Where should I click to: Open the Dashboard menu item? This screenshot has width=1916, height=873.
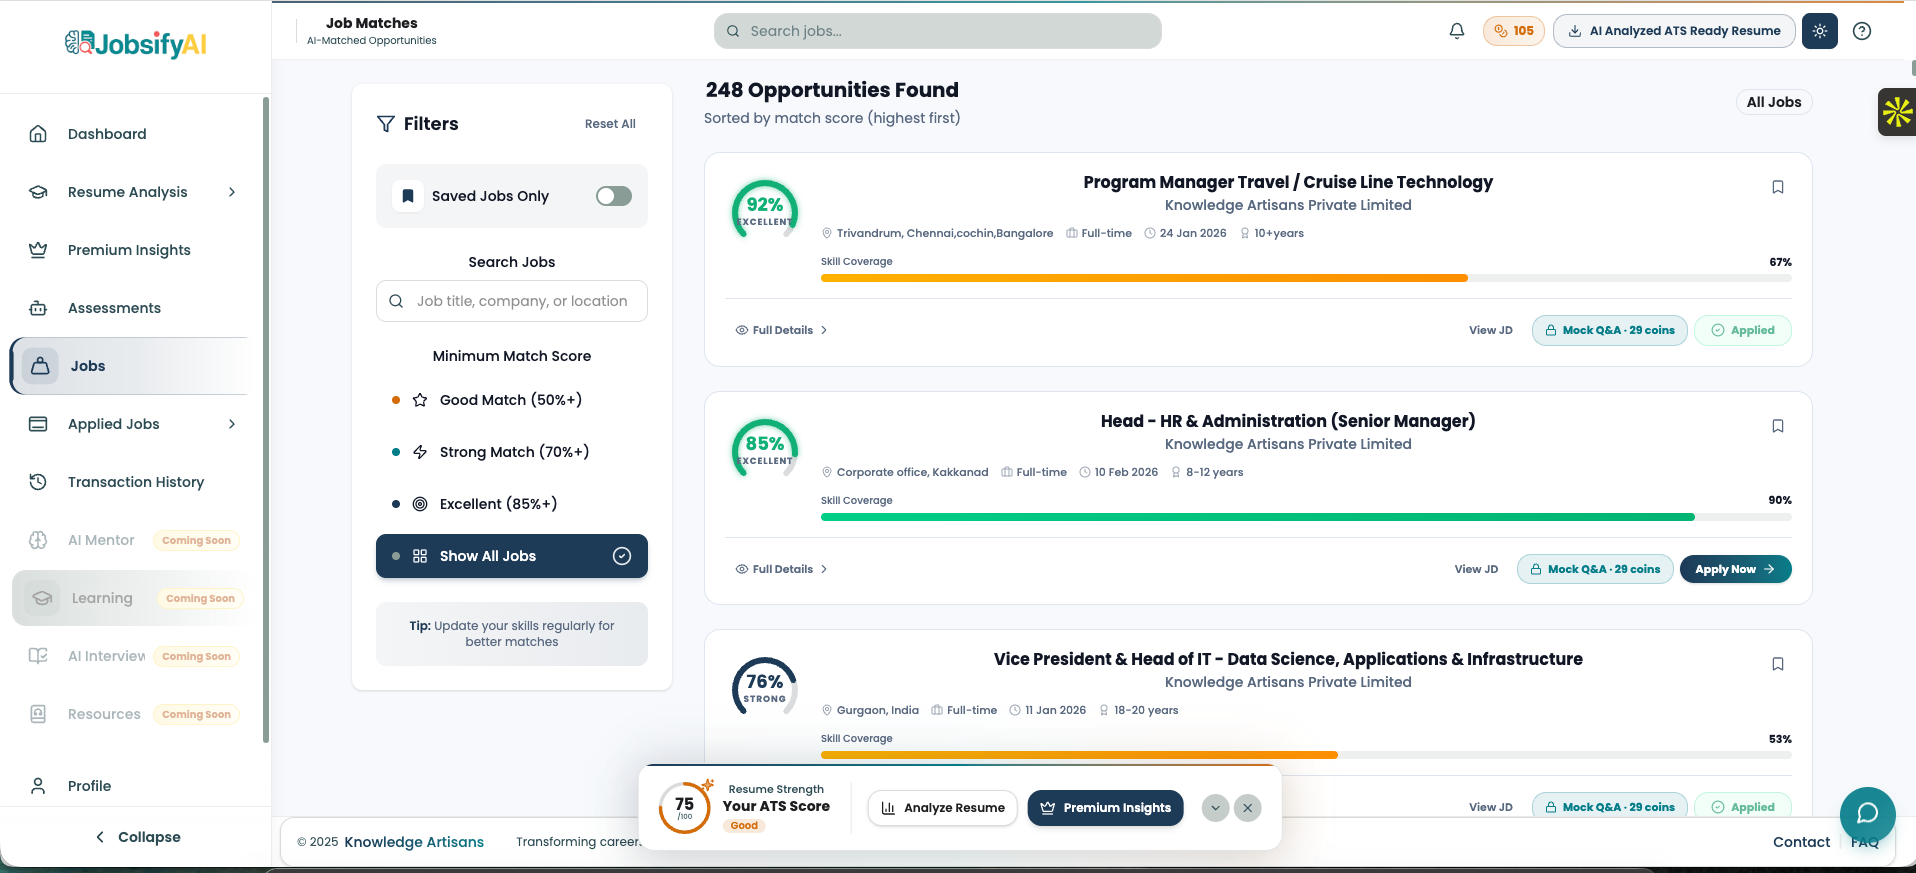130,134
